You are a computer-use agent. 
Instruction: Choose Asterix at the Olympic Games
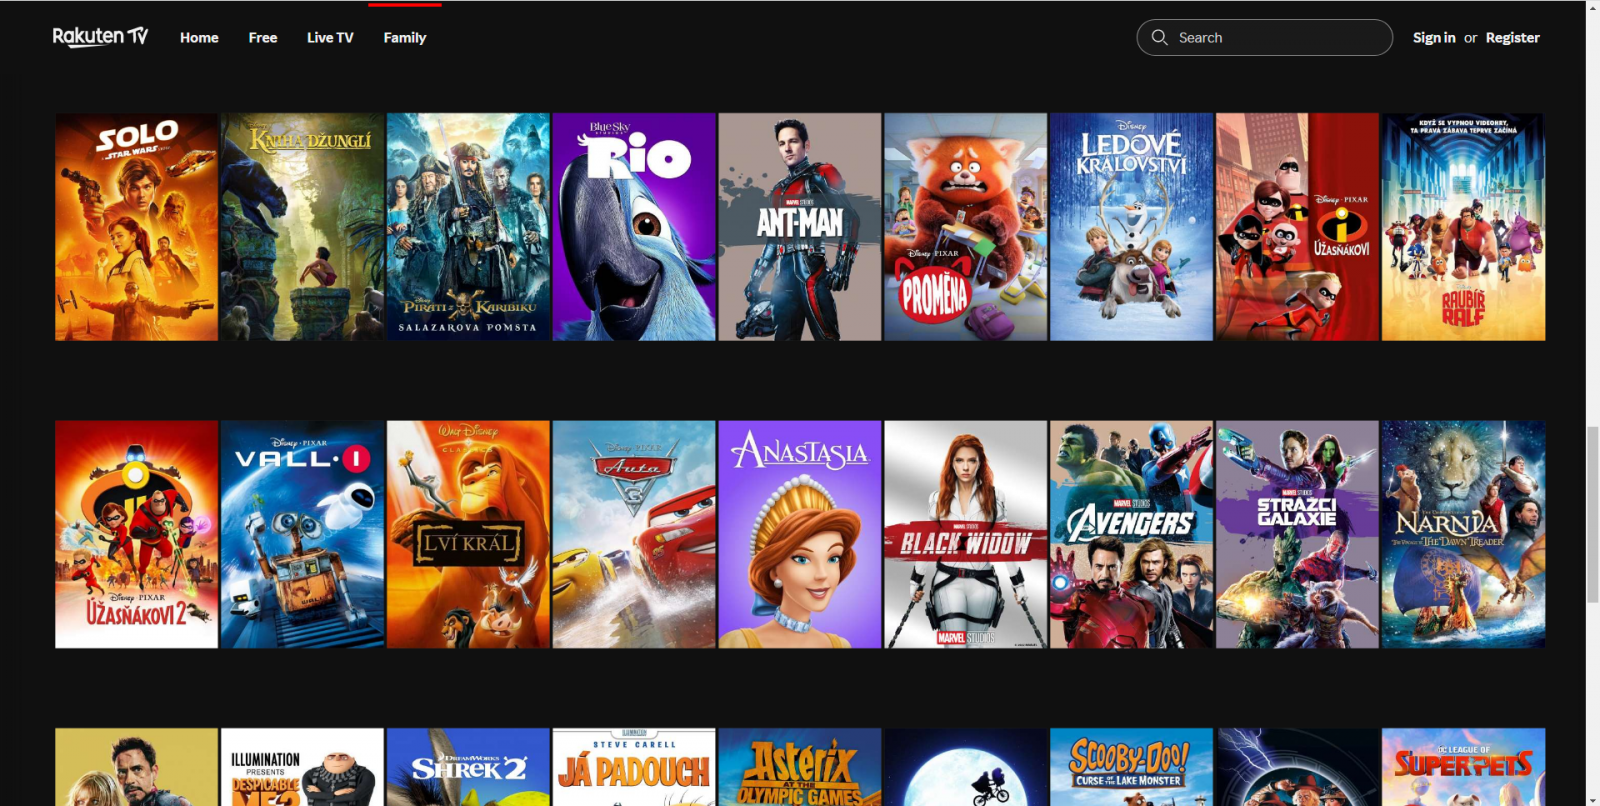[x=800, y=767]
